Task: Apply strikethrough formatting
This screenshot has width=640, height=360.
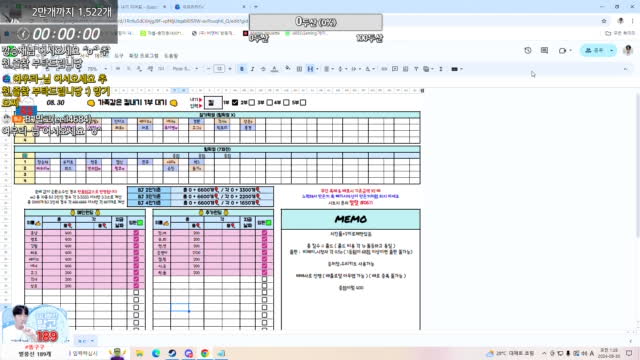Action: coord(263,69)
